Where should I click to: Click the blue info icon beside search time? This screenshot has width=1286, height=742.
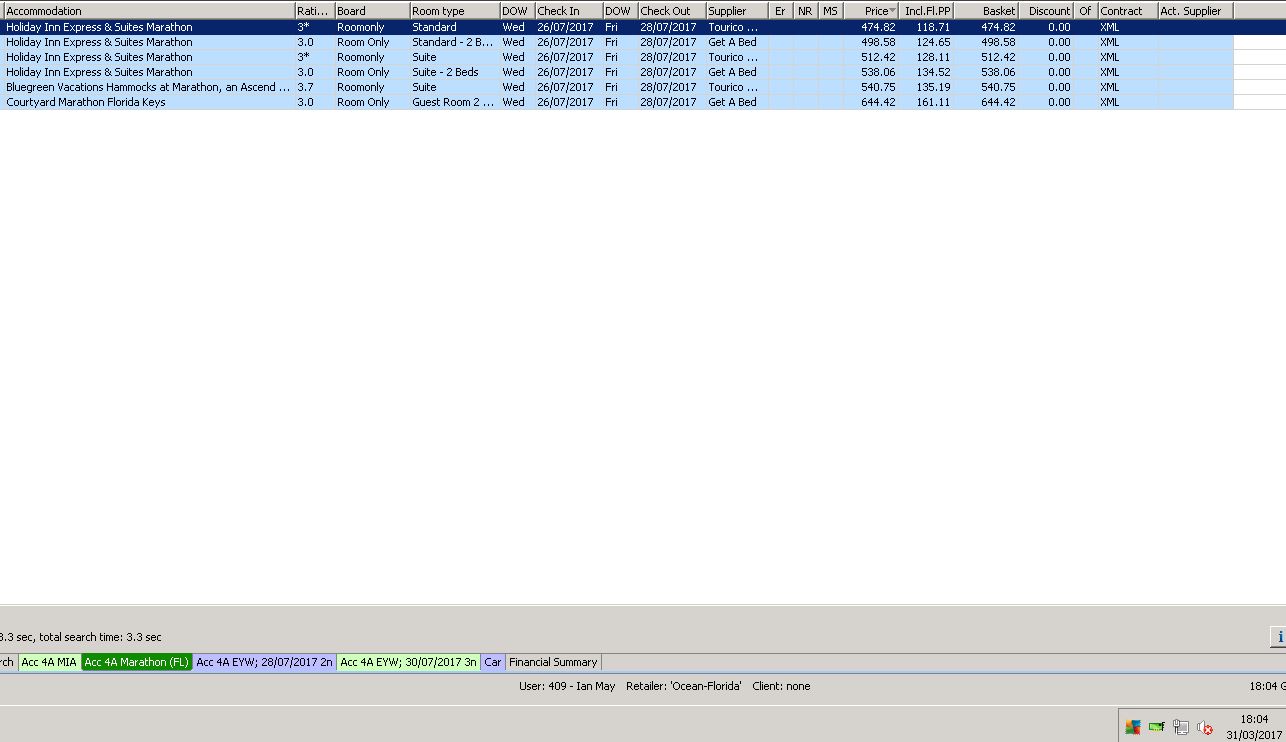coord(1278,636)
